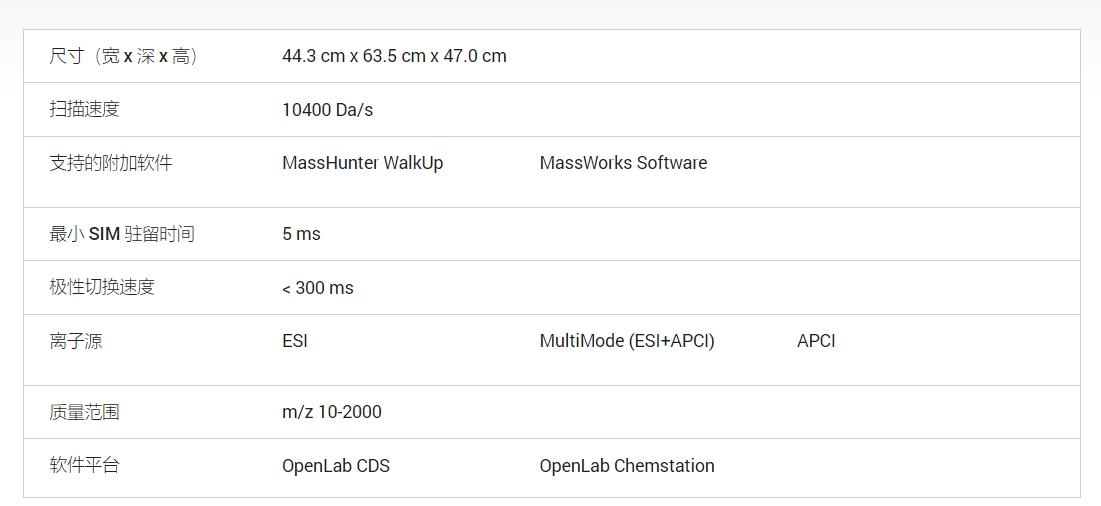
Task: Click the standalone APCI entry
Action: 816,341
